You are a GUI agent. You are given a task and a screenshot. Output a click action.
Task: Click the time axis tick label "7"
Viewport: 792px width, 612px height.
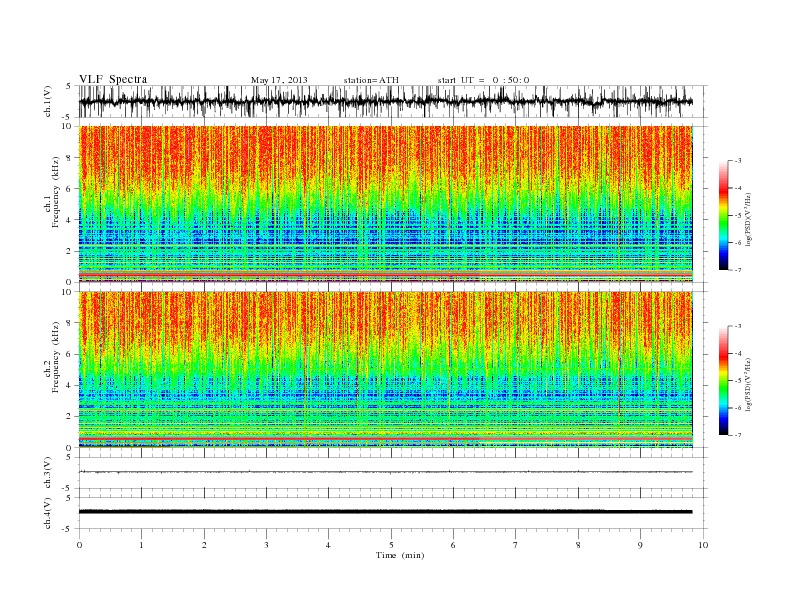coord(516,545)
